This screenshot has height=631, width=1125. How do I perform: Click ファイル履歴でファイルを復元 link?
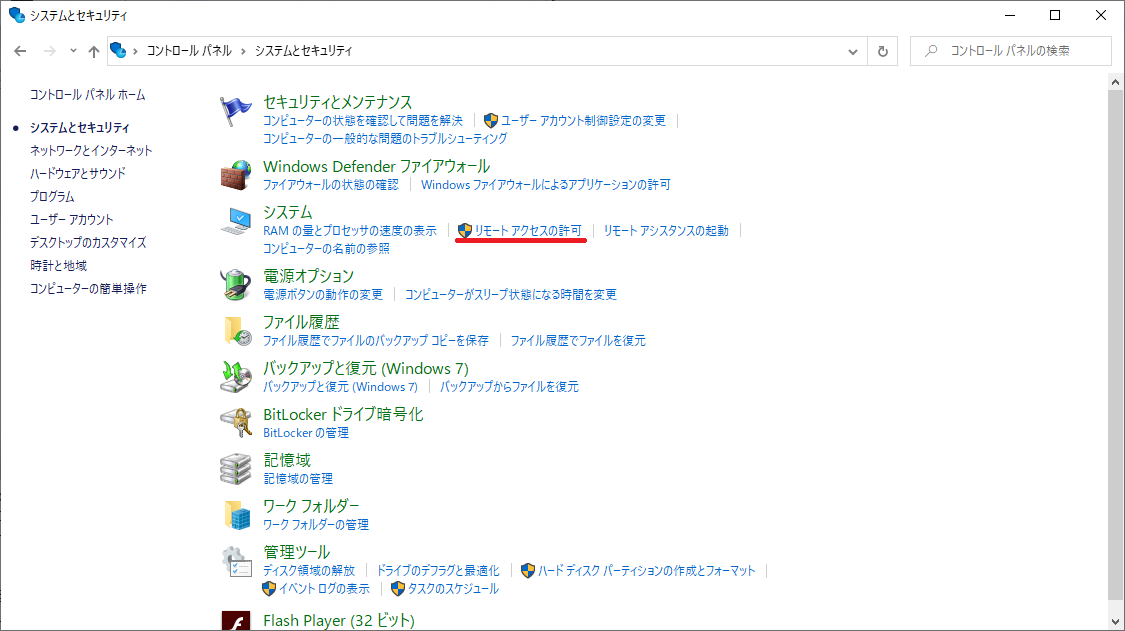pyautogui.click(x=578, y=340)
